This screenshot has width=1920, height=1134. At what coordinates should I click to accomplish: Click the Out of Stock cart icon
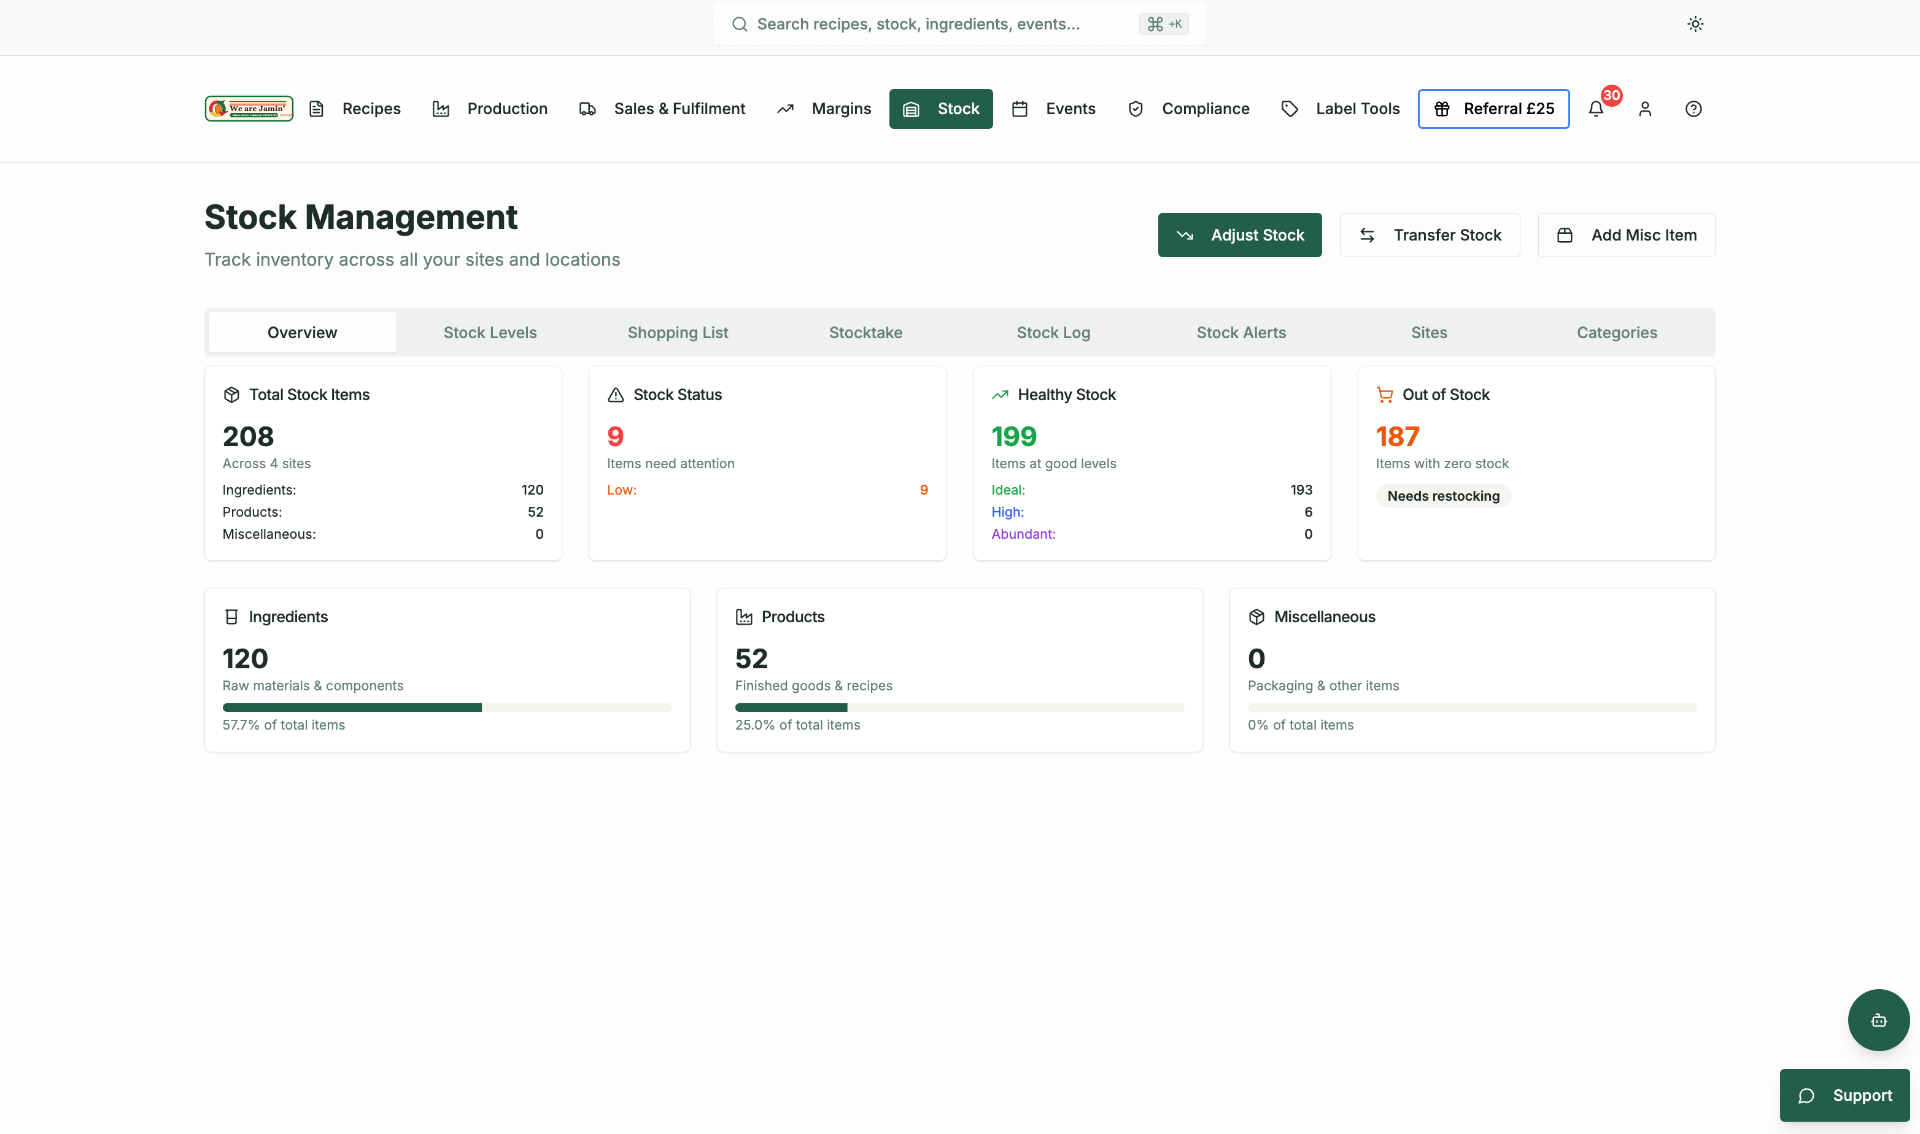click(1385, 395)
